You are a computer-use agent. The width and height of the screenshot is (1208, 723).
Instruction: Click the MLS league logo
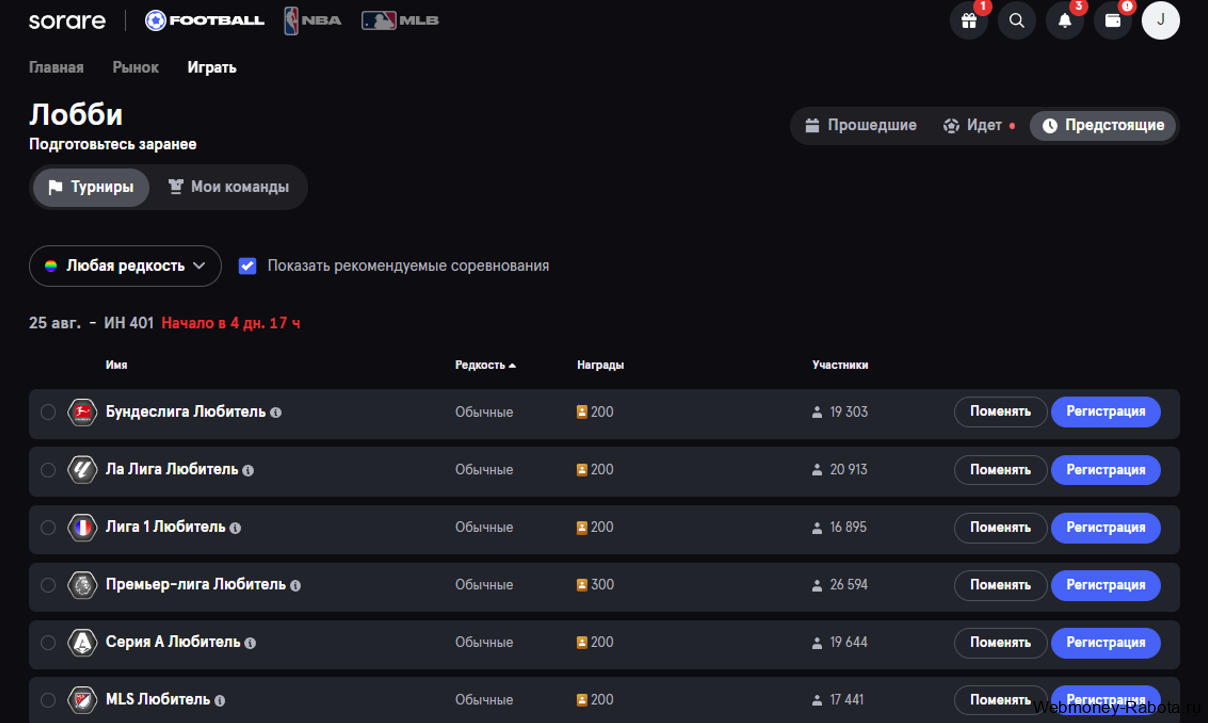(82, 700)
